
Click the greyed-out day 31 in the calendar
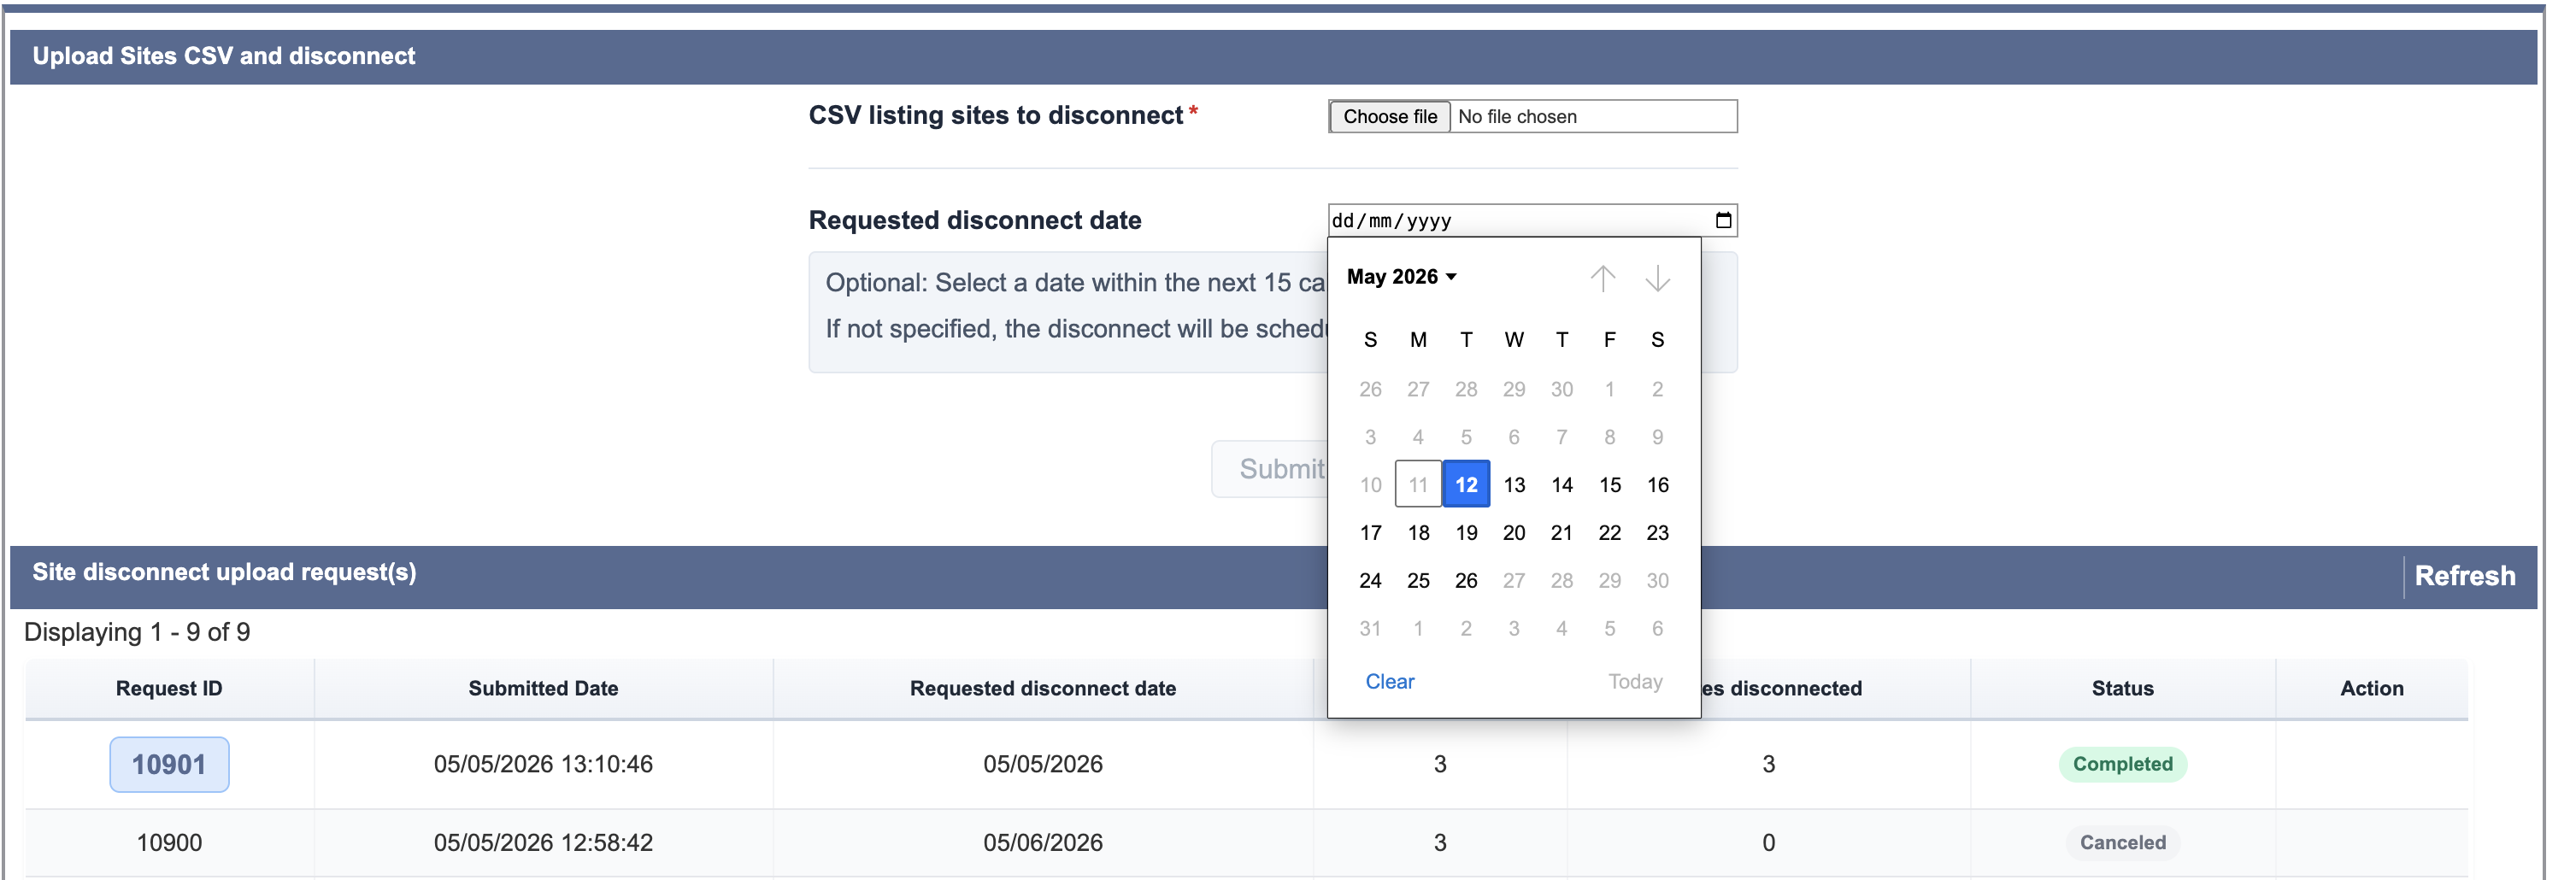point(1371,628)
